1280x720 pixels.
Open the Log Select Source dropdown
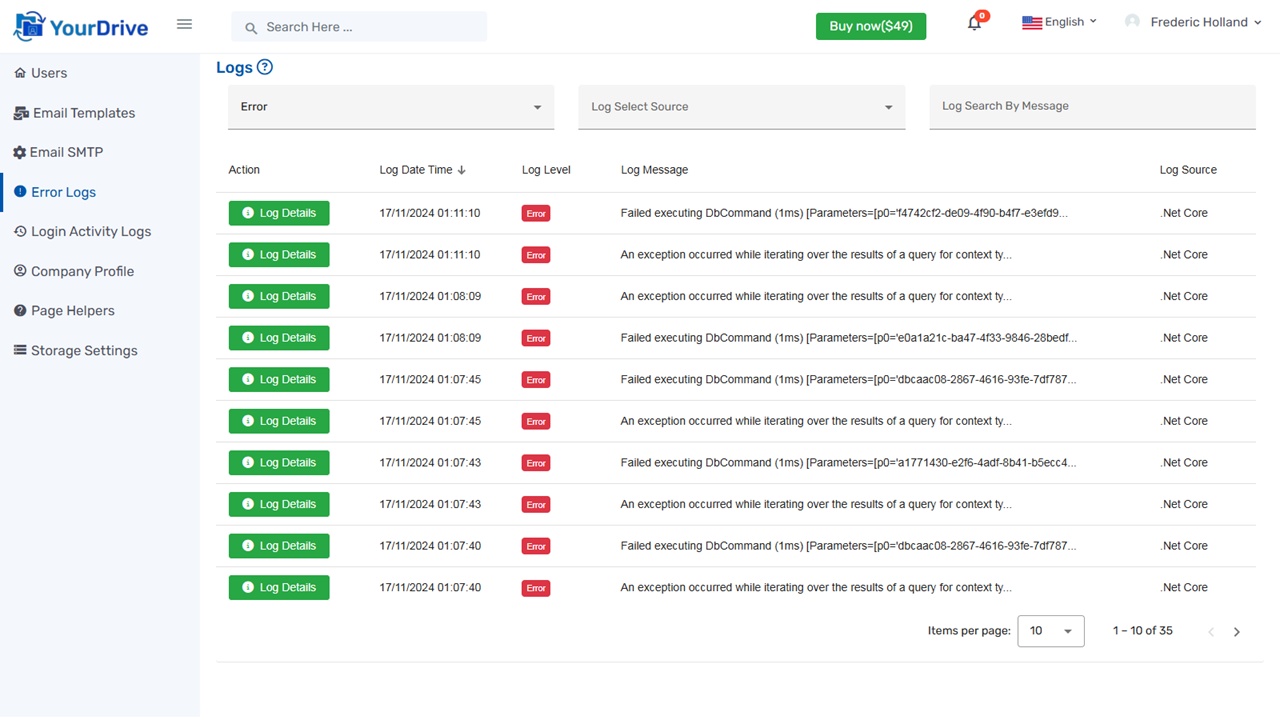(x=740, y=107)
